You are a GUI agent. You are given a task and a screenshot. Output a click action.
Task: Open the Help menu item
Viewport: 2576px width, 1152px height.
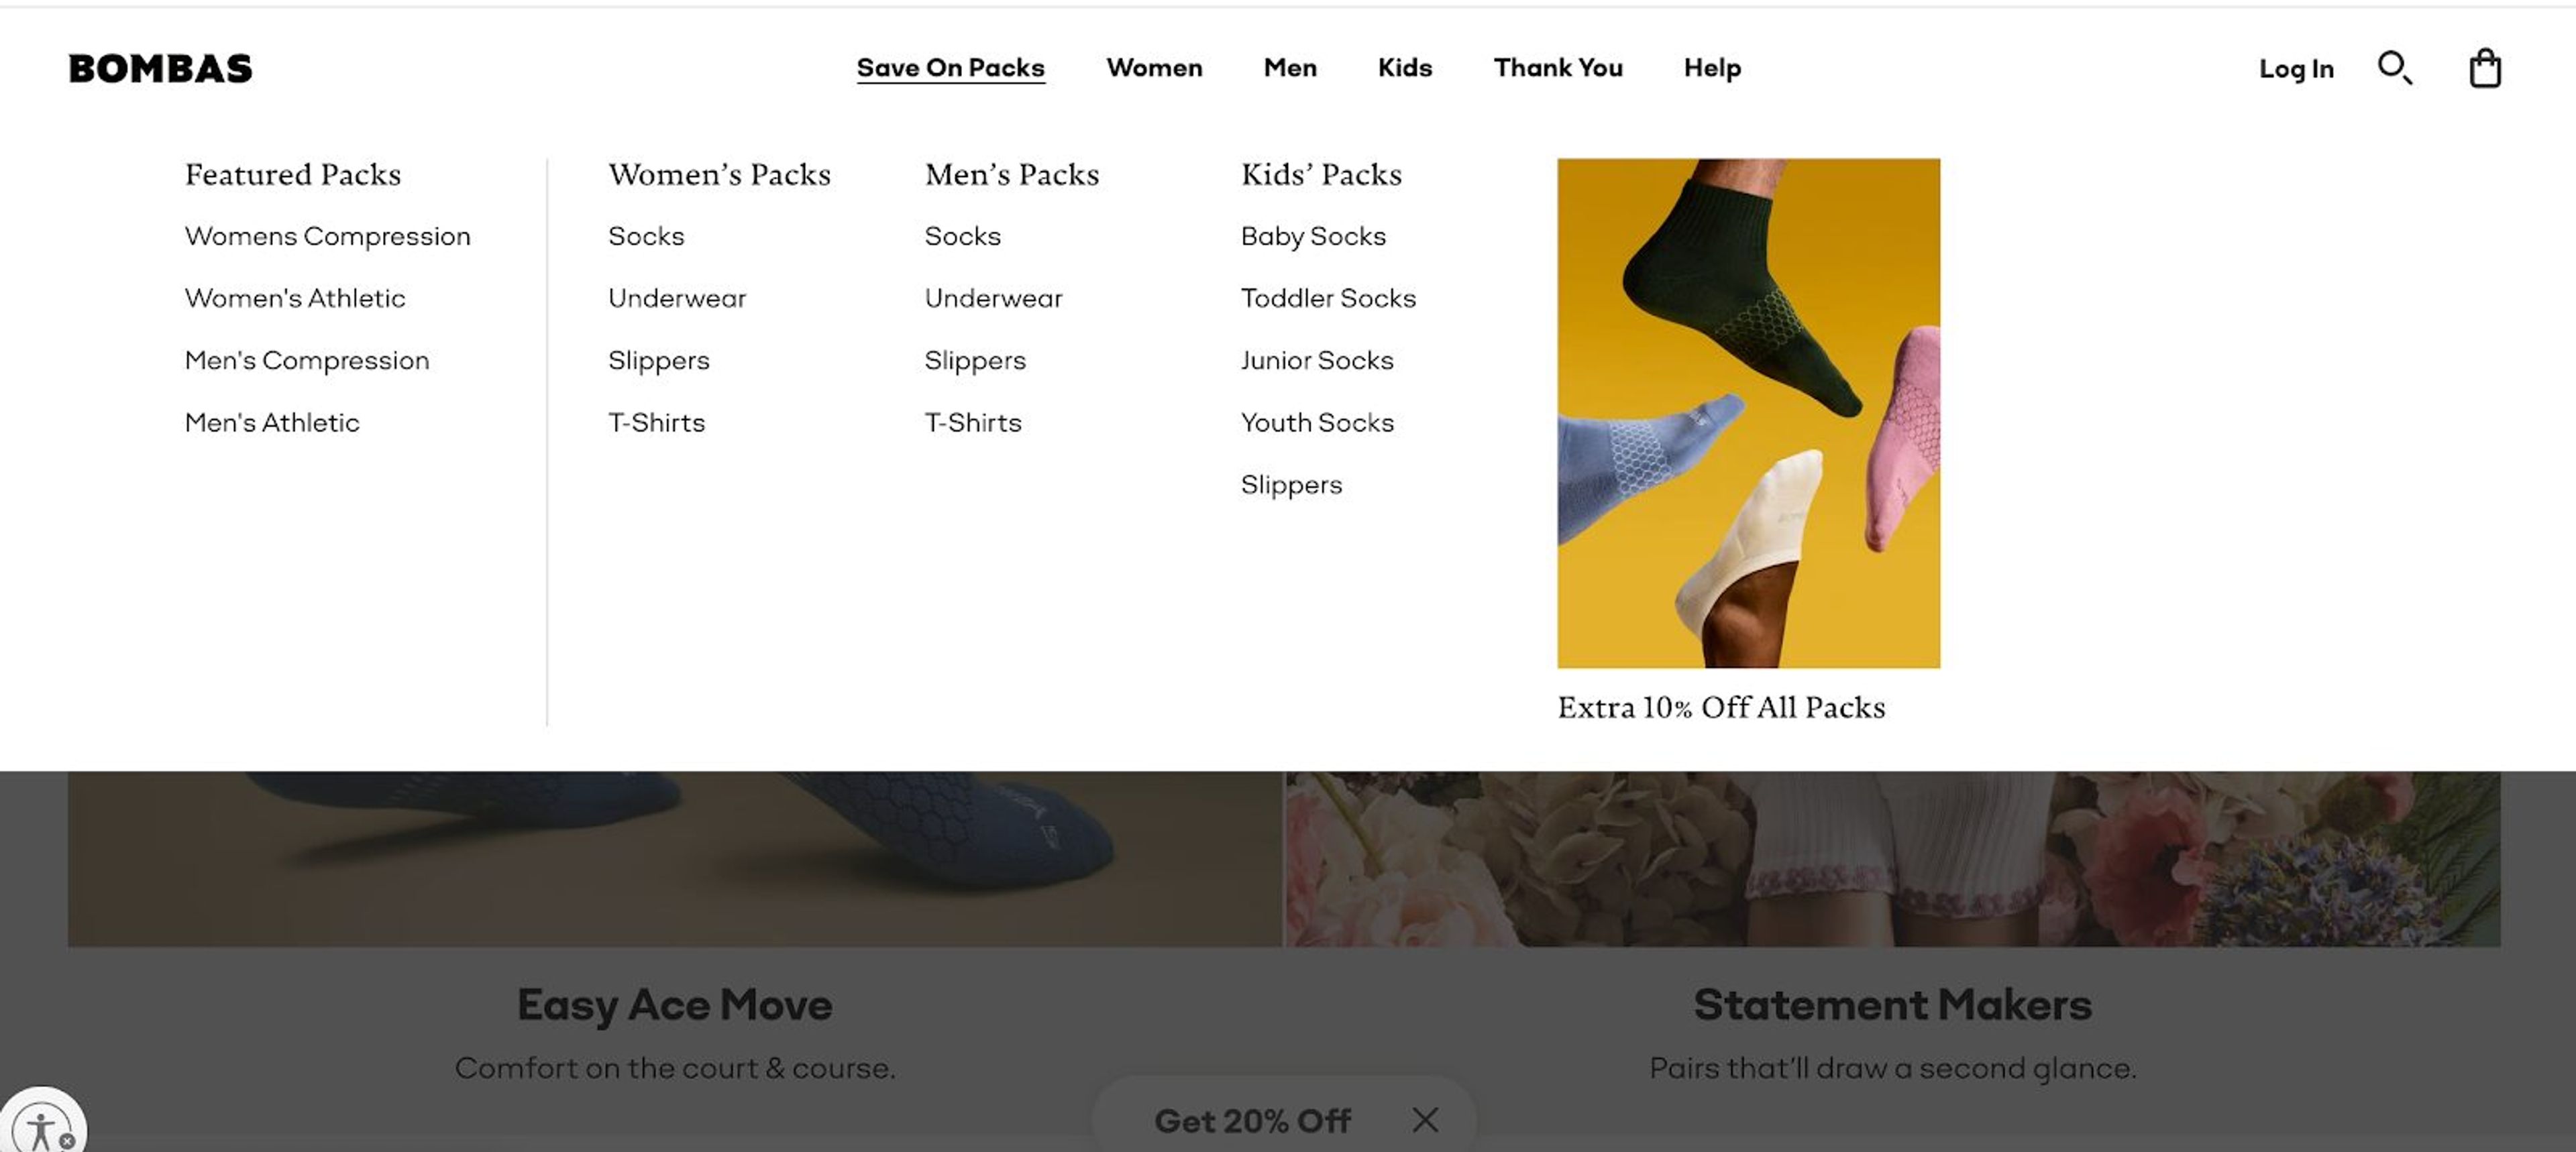[x=1712, y=68]
